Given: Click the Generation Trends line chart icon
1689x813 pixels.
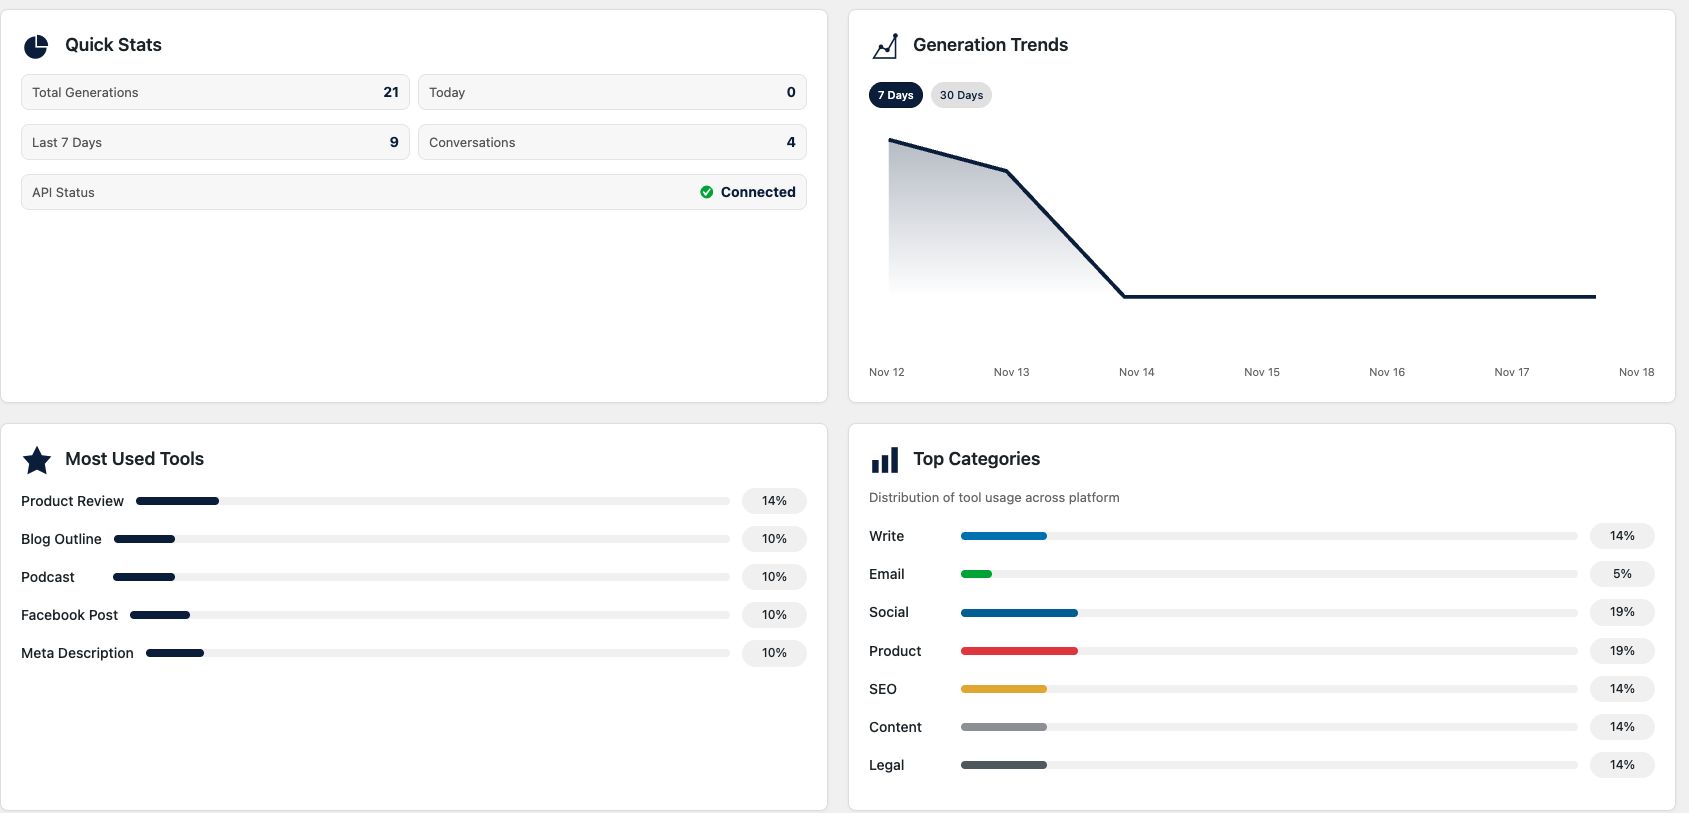Looking at the screenshot, I should pos(885,46).
